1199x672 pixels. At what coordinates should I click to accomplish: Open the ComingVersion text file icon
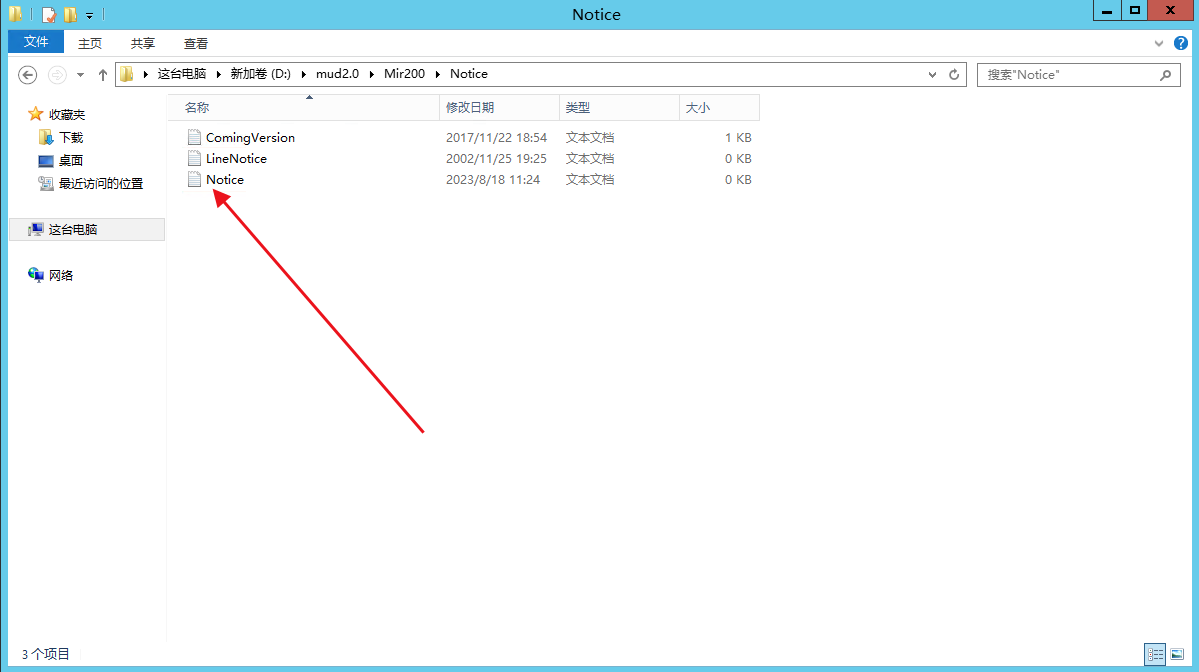click(x=195, y=138)
